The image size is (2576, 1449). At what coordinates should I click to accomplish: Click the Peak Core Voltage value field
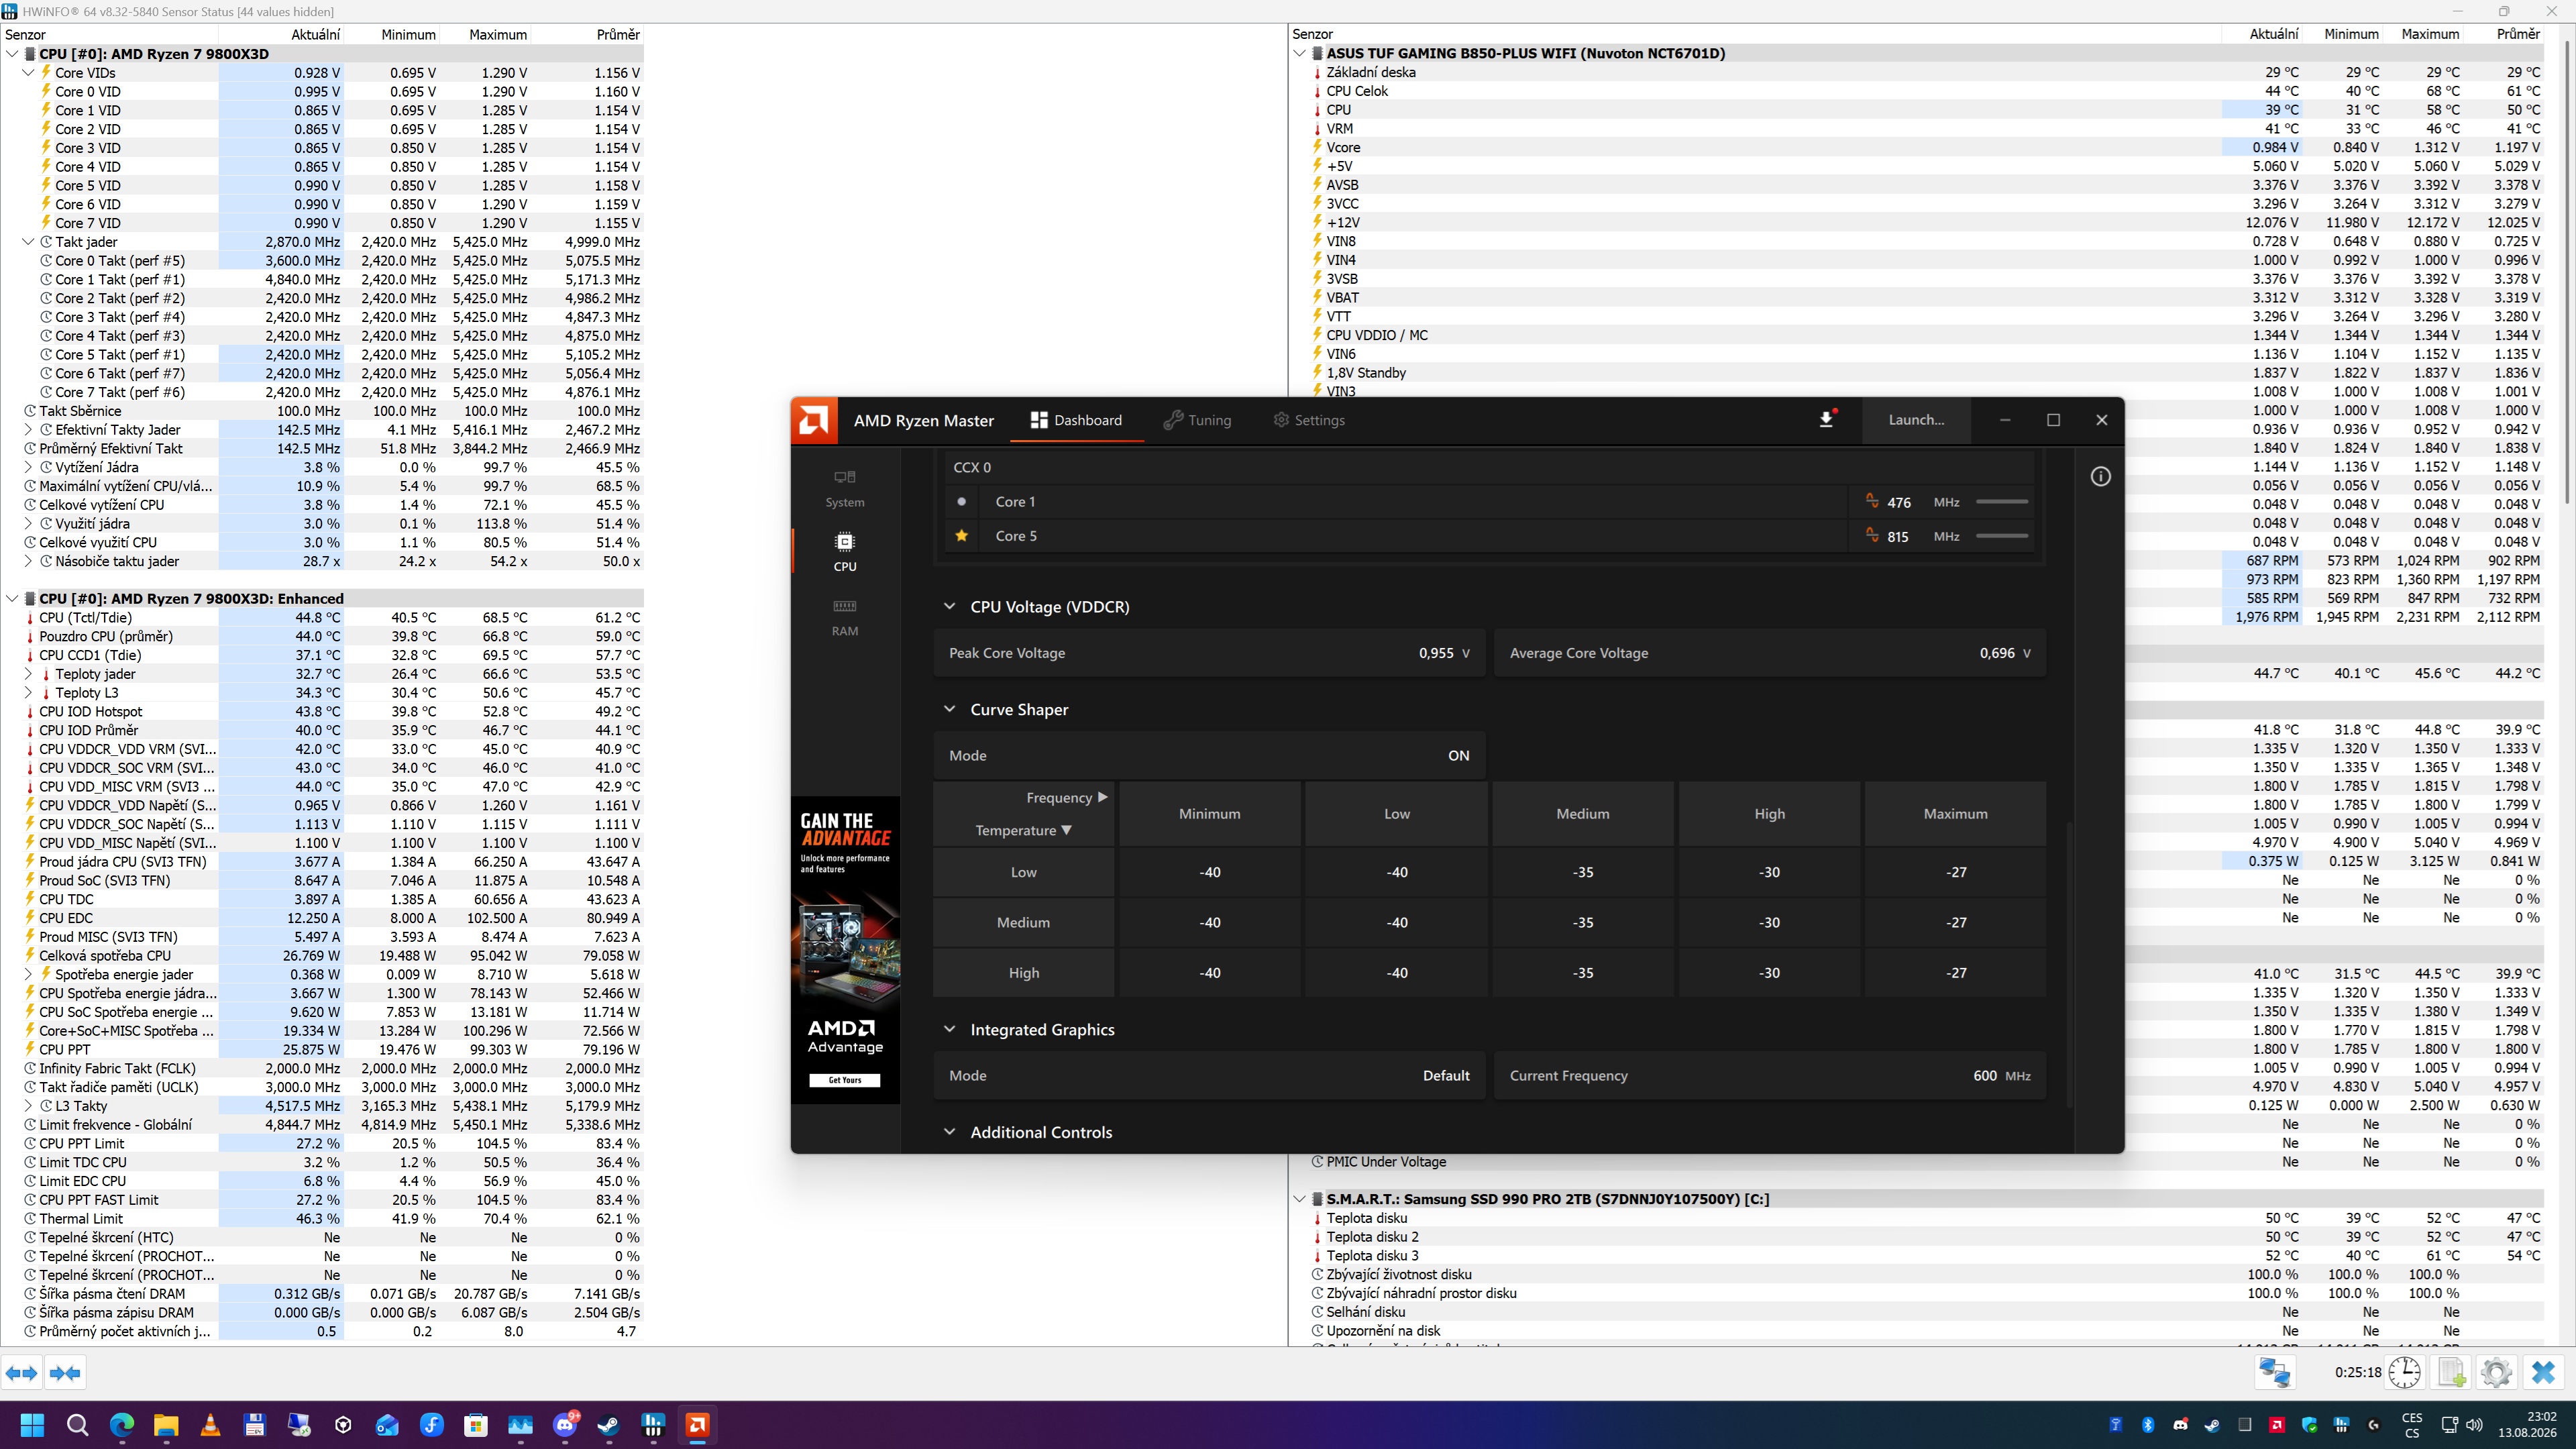(1210, 653)
